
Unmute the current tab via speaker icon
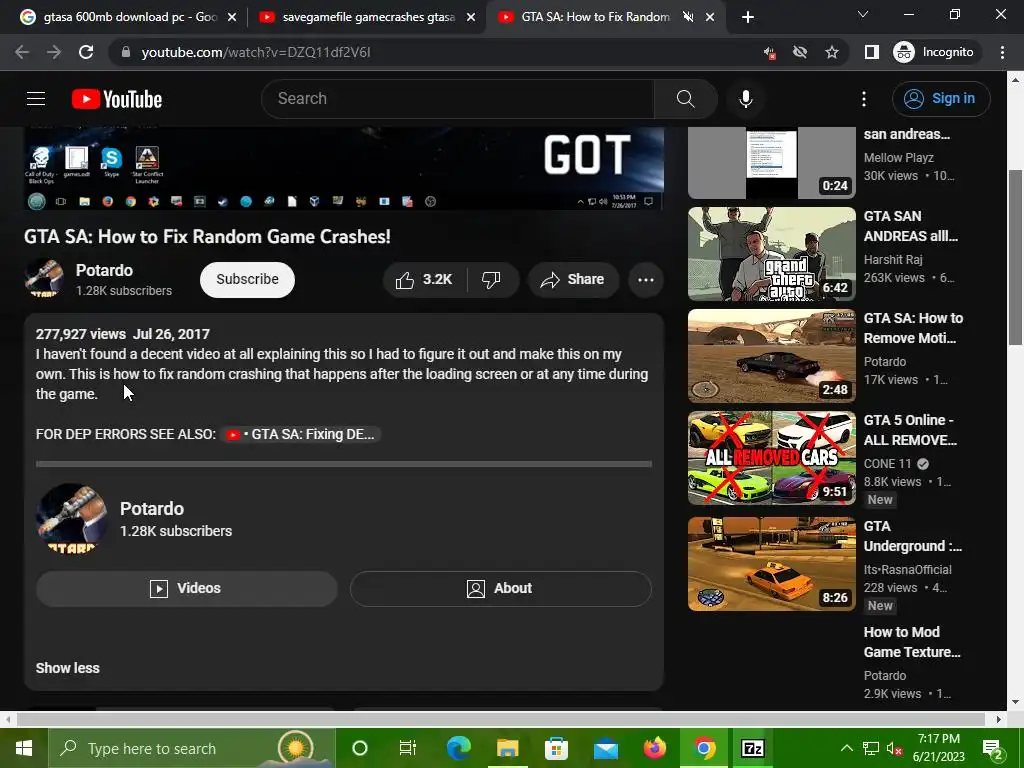[688, 17]
